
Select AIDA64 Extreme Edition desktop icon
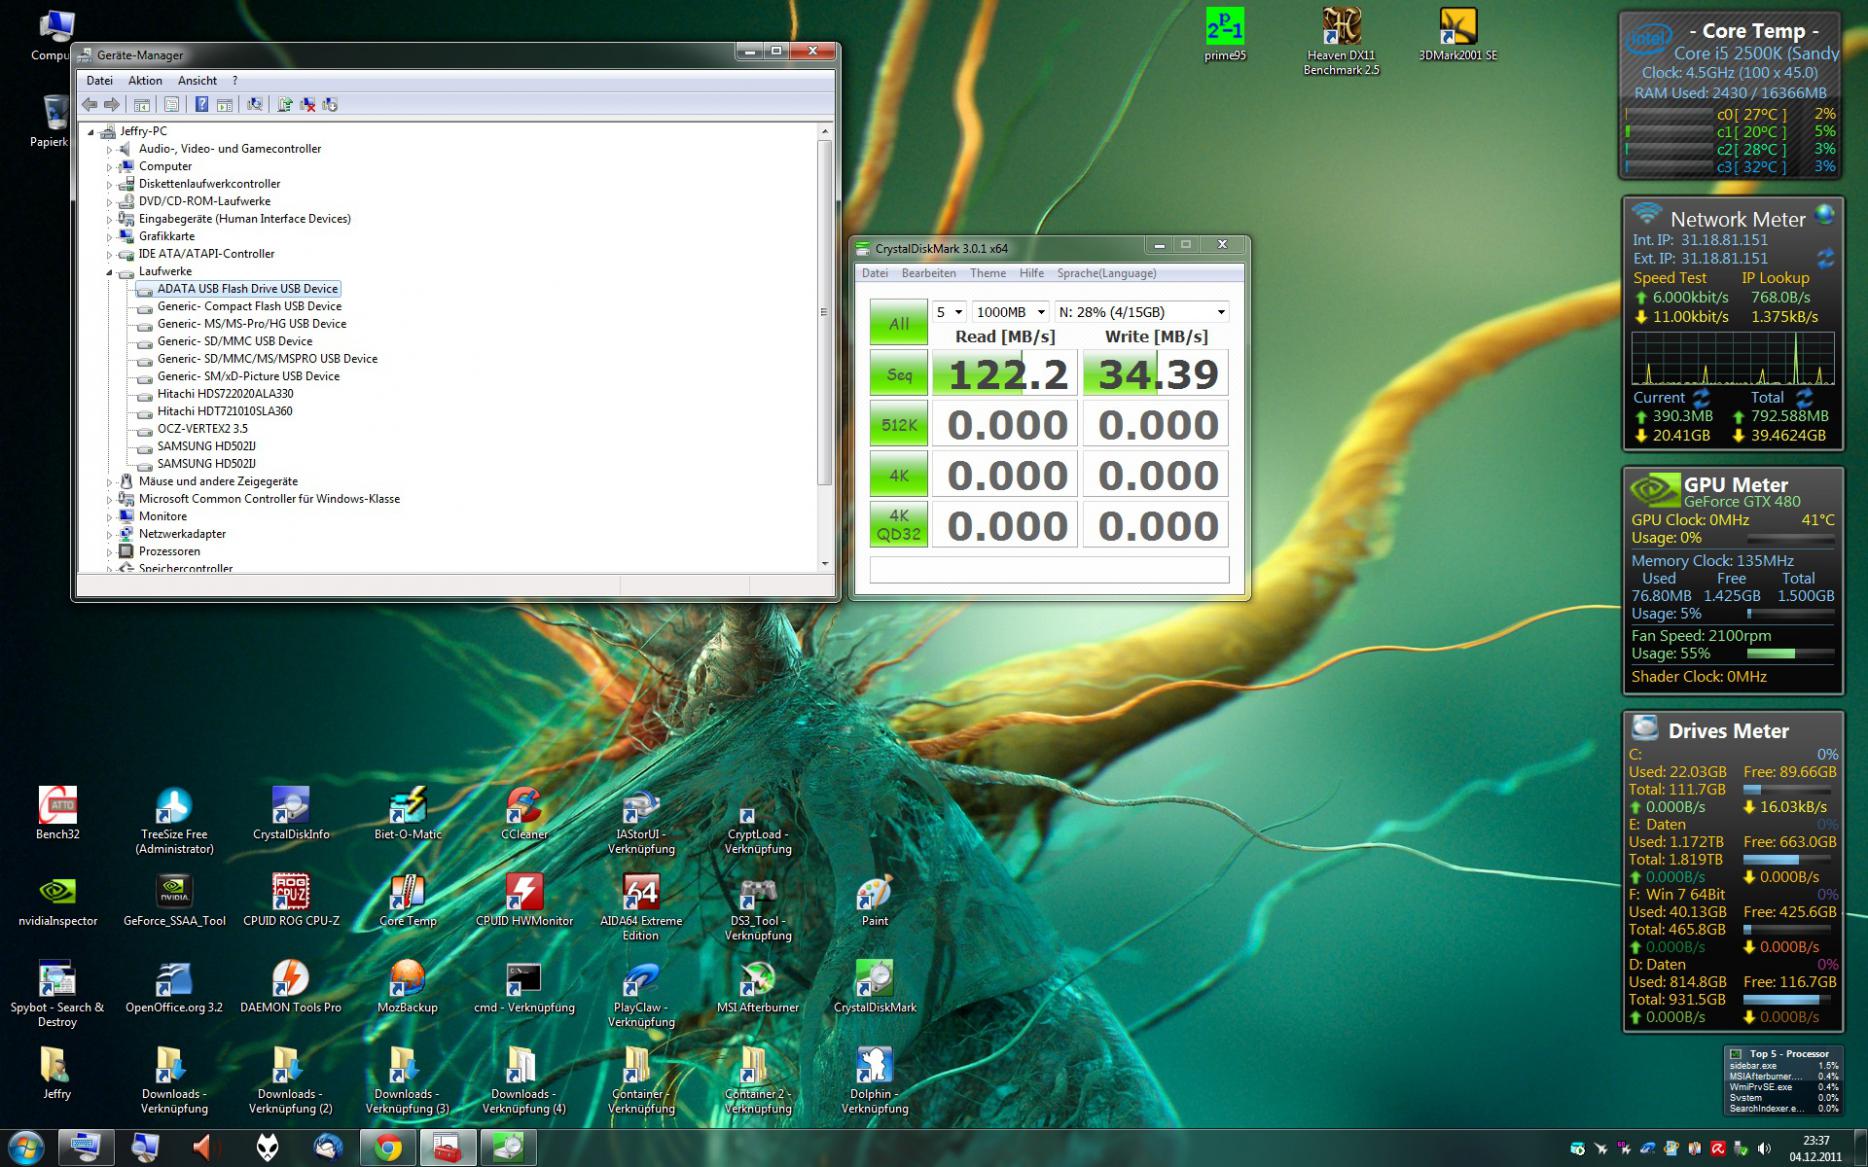pos(641,907)
